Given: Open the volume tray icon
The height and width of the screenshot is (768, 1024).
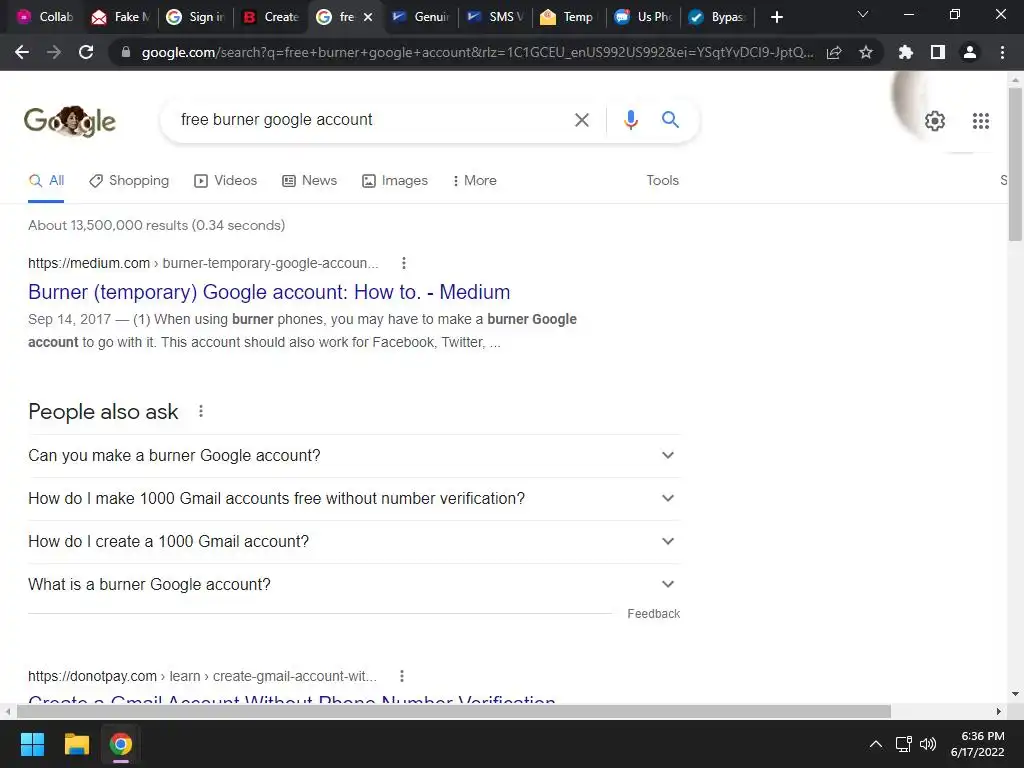Looking at the screenshot, I should [928, 744].
